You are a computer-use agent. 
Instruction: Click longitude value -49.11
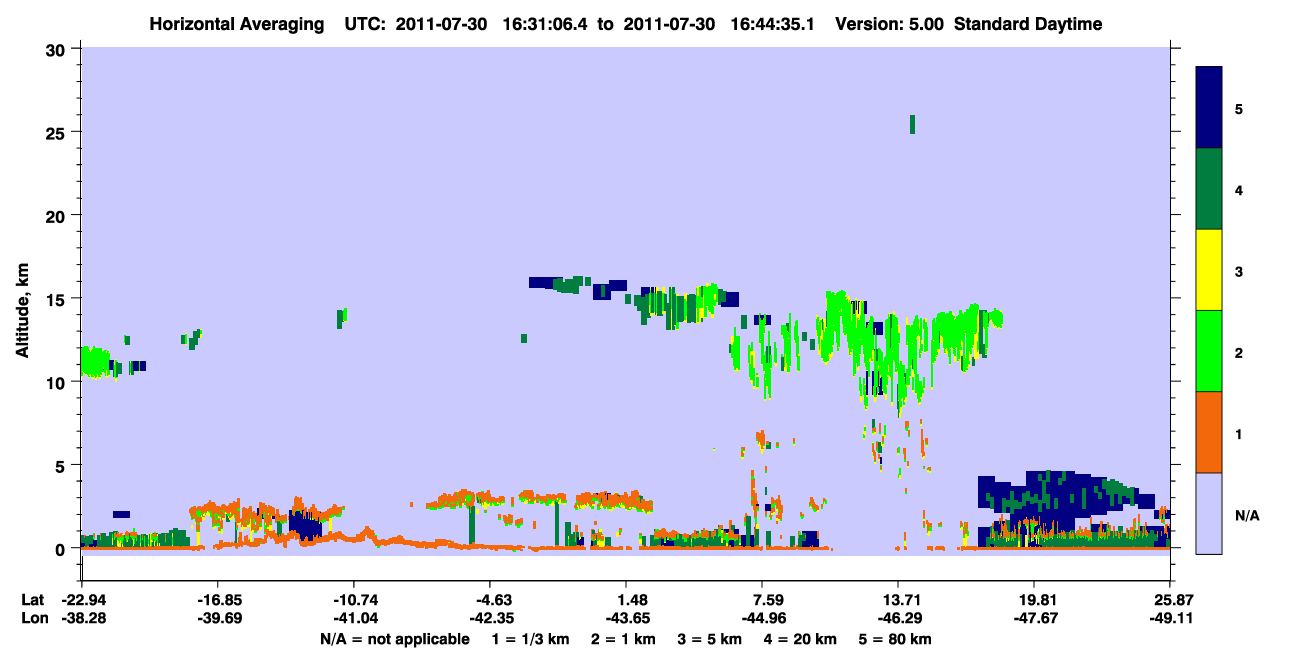1169,619
